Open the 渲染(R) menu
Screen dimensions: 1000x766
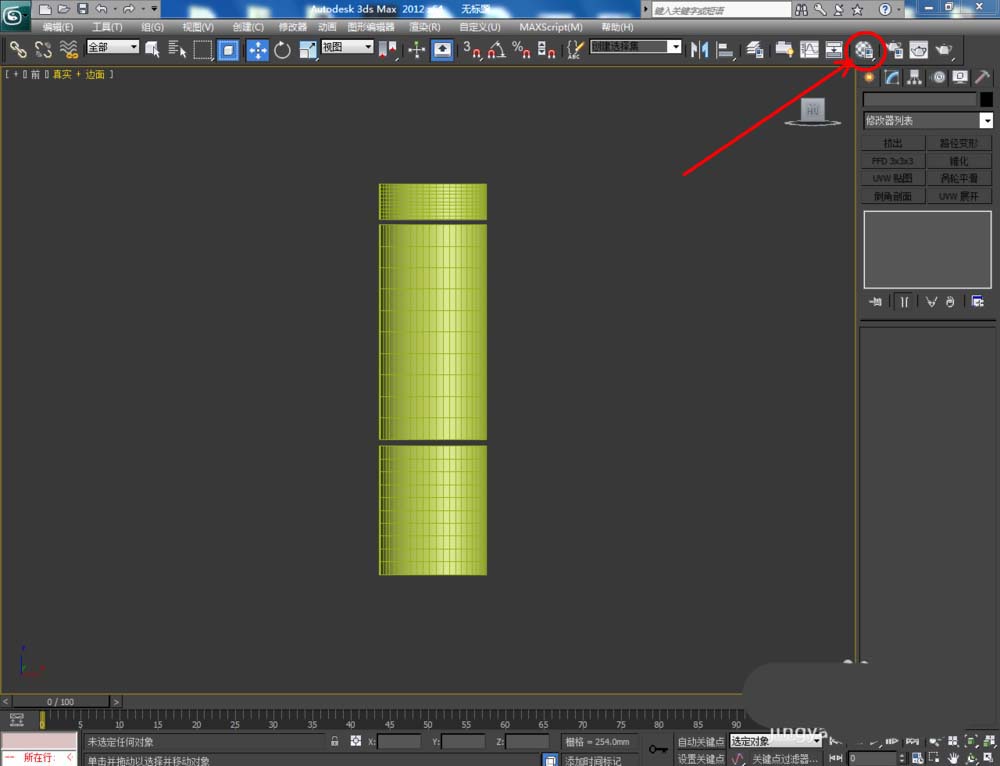pos(423,27)
